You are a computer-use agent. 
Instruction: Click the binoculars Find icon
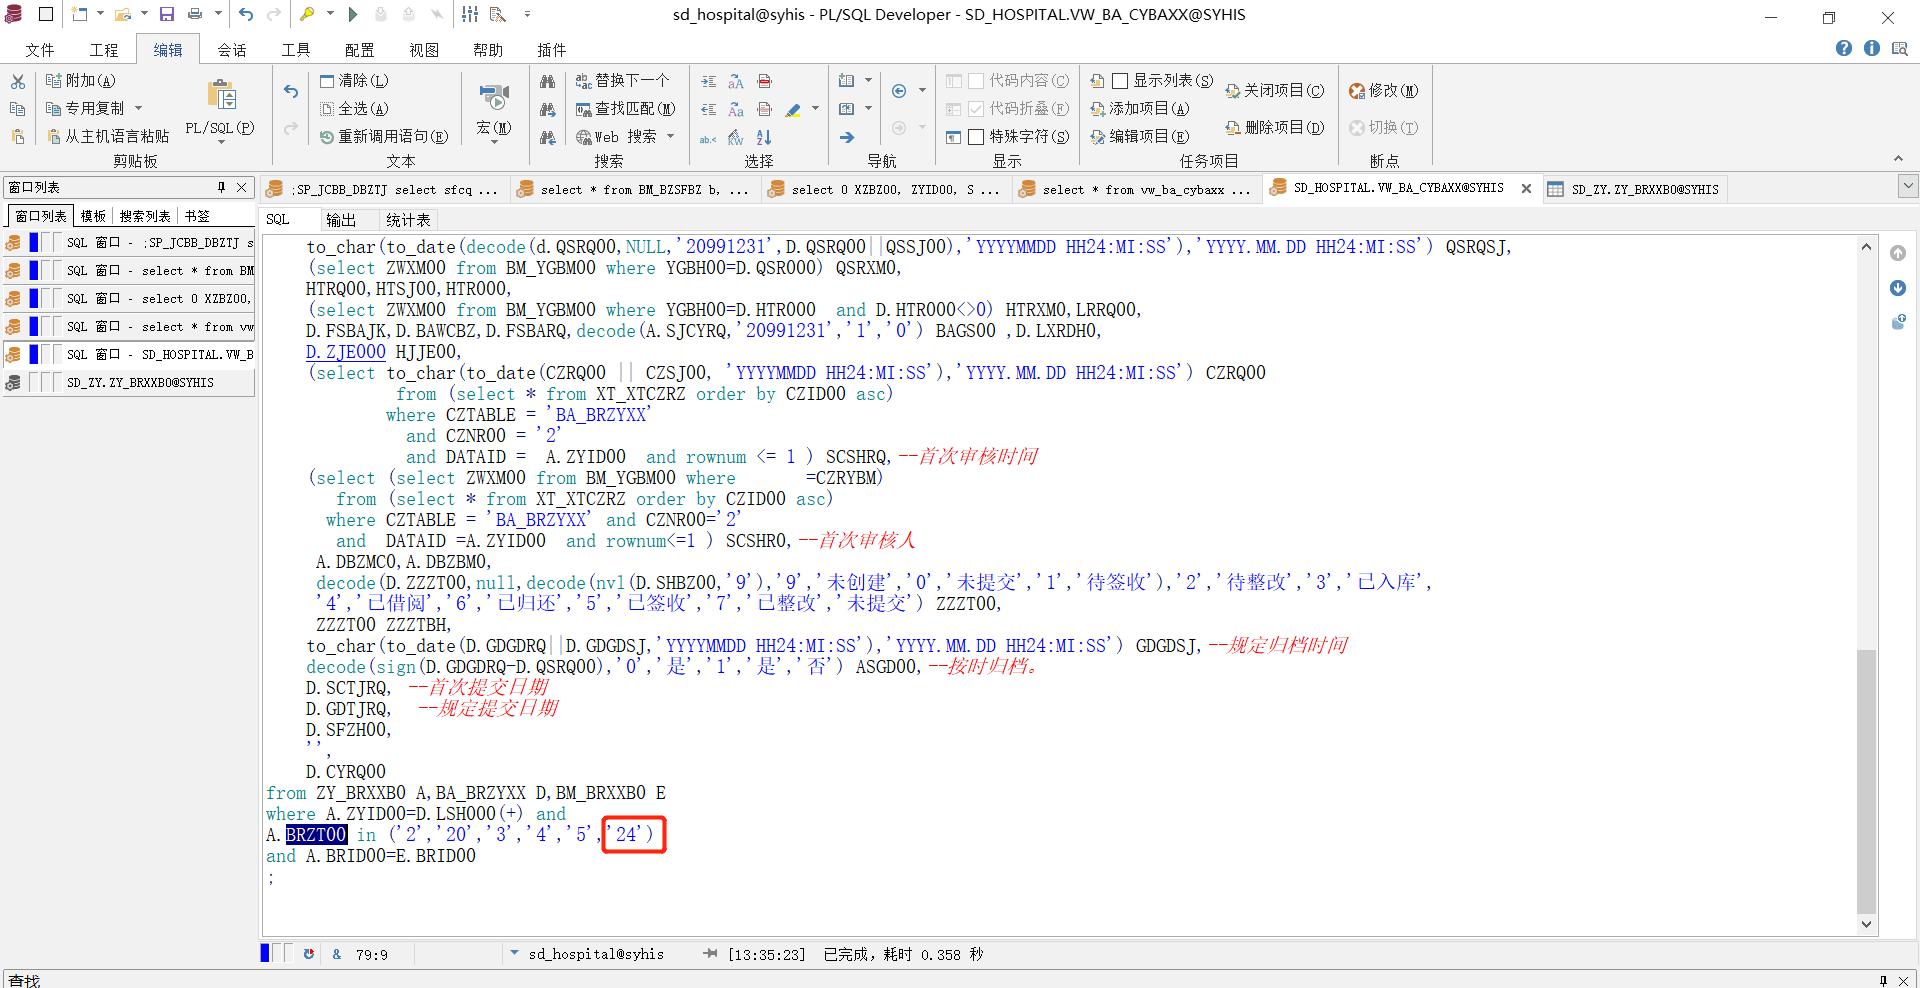coord(547,81)
